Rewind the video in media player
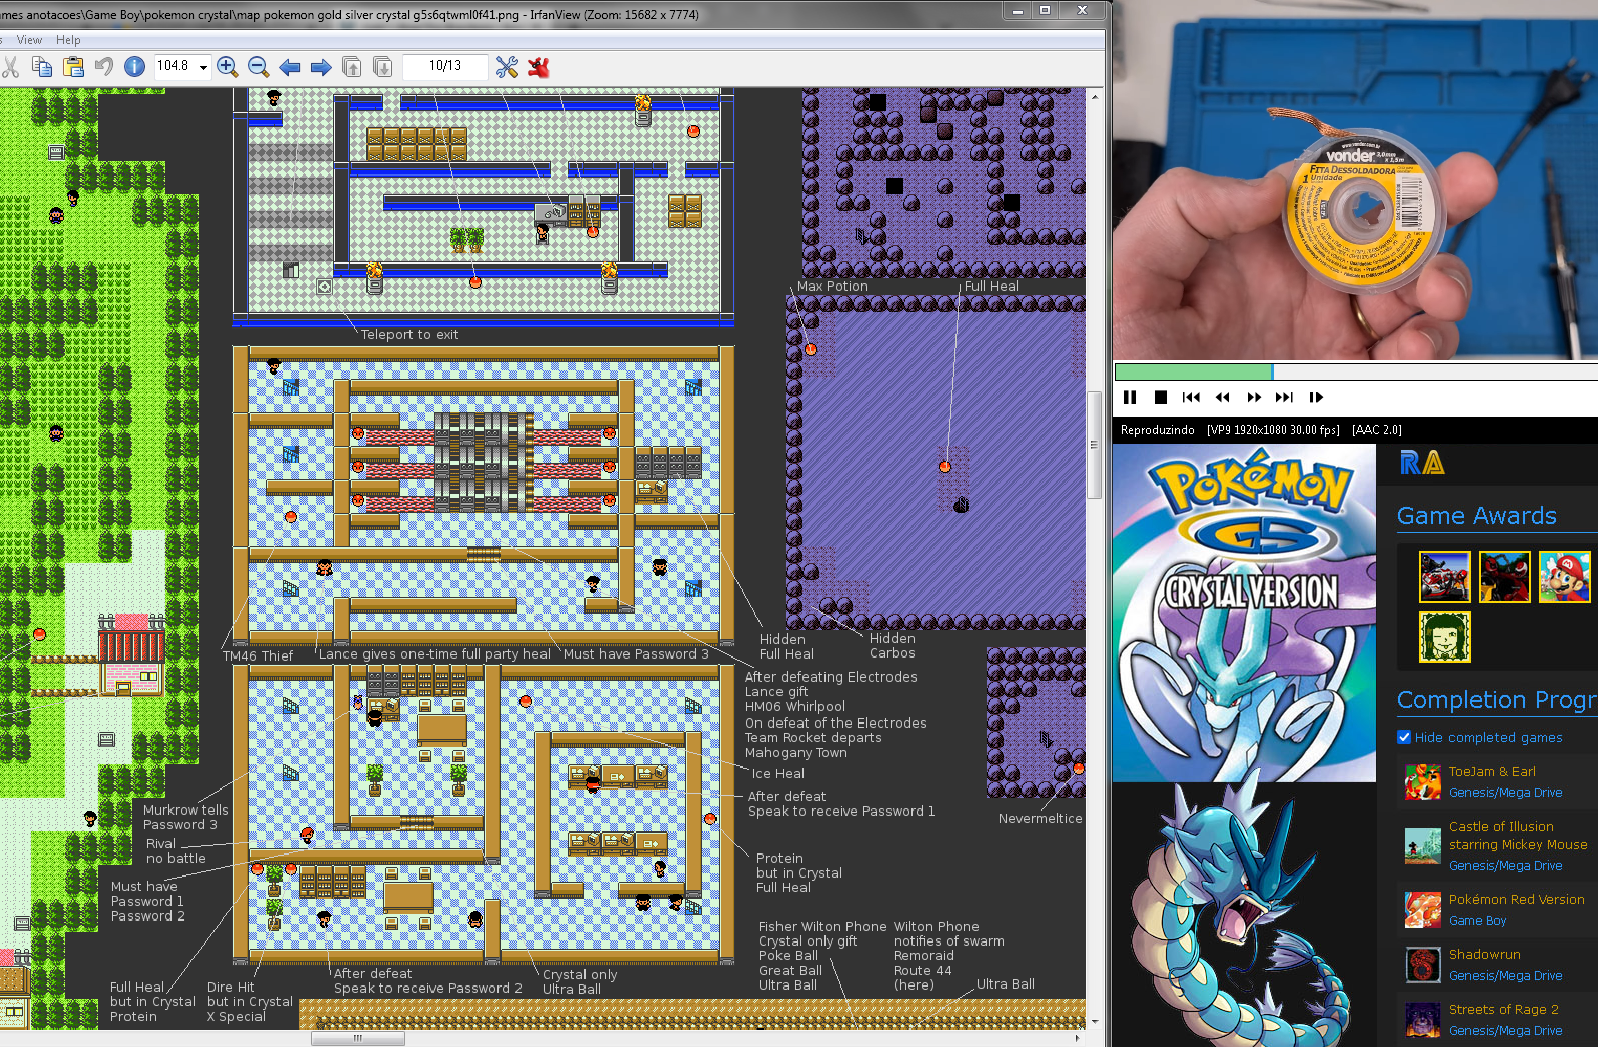The height and width of the screenshot is (1047, 1598). point(1222,397)
